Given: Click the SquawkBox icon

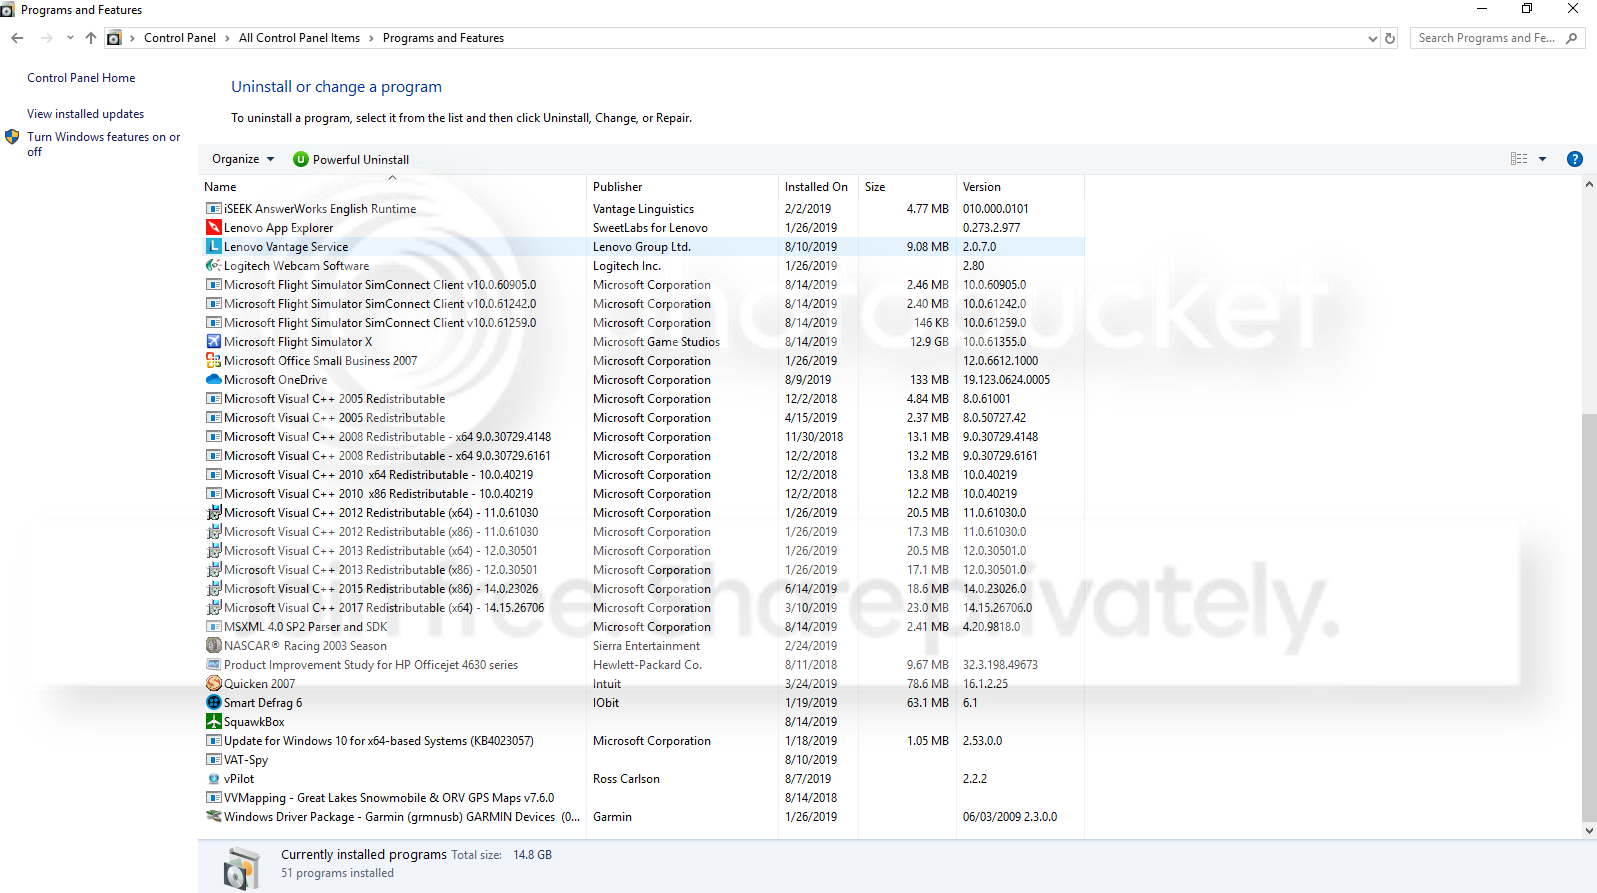Looking at the screenshot, I should point(213,722).
